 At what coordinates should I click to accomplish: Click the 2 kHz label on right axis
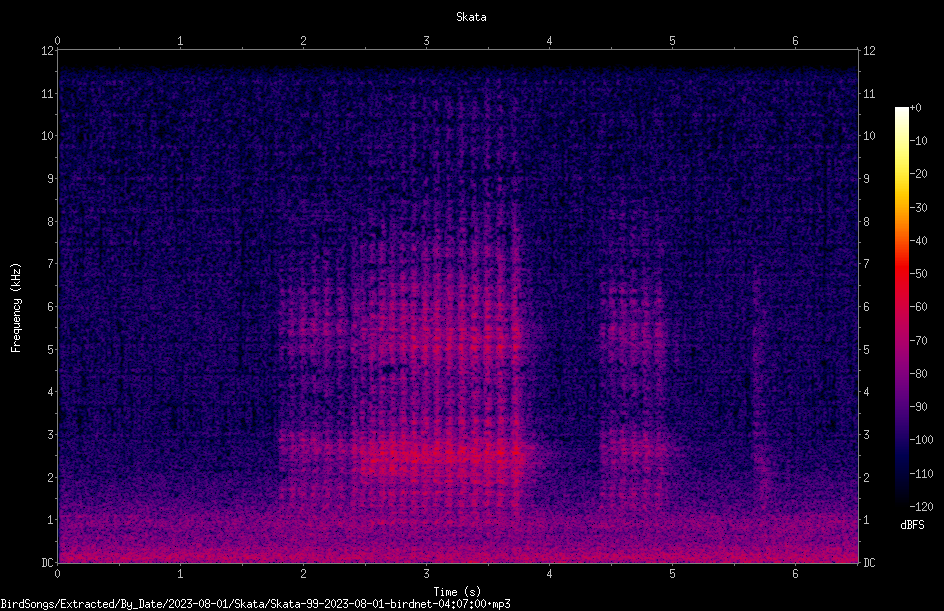pos(866,477)
